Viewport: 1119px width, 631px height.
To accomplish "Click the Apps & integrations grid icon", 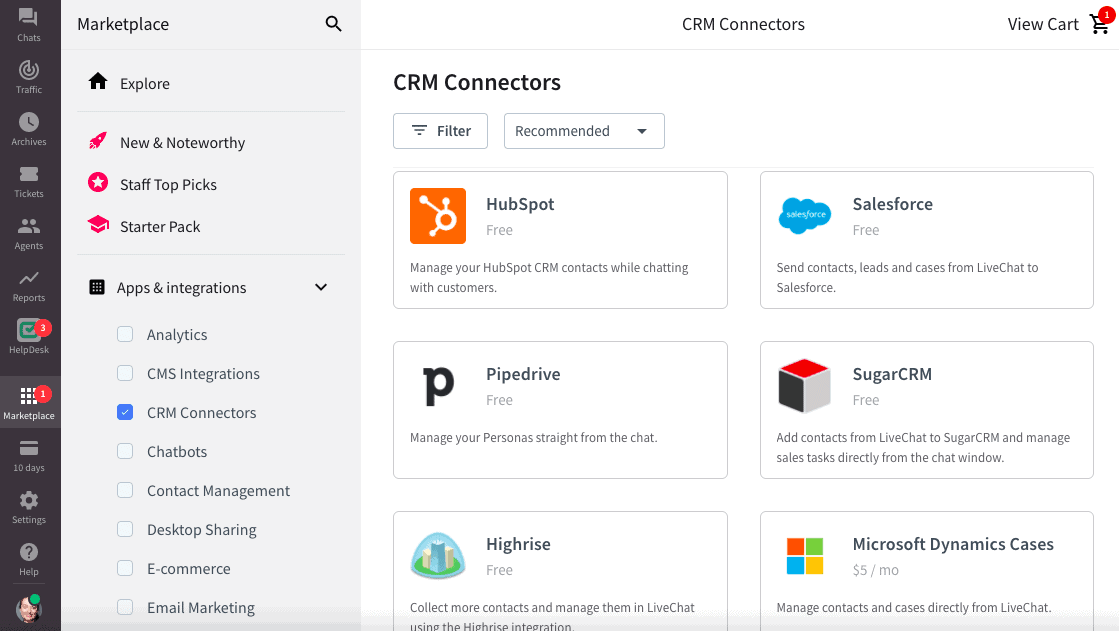I will 97,287.
